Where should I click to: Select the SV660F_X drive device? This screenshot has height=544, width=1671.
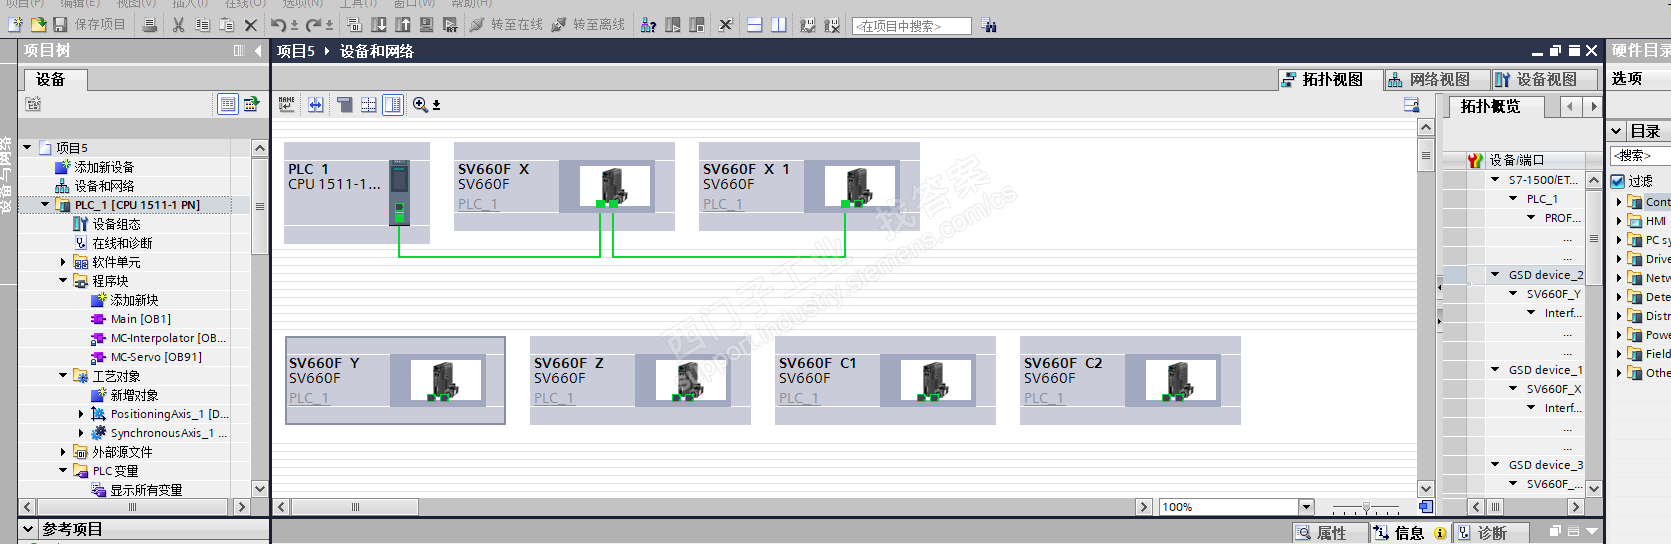point(564,186)
